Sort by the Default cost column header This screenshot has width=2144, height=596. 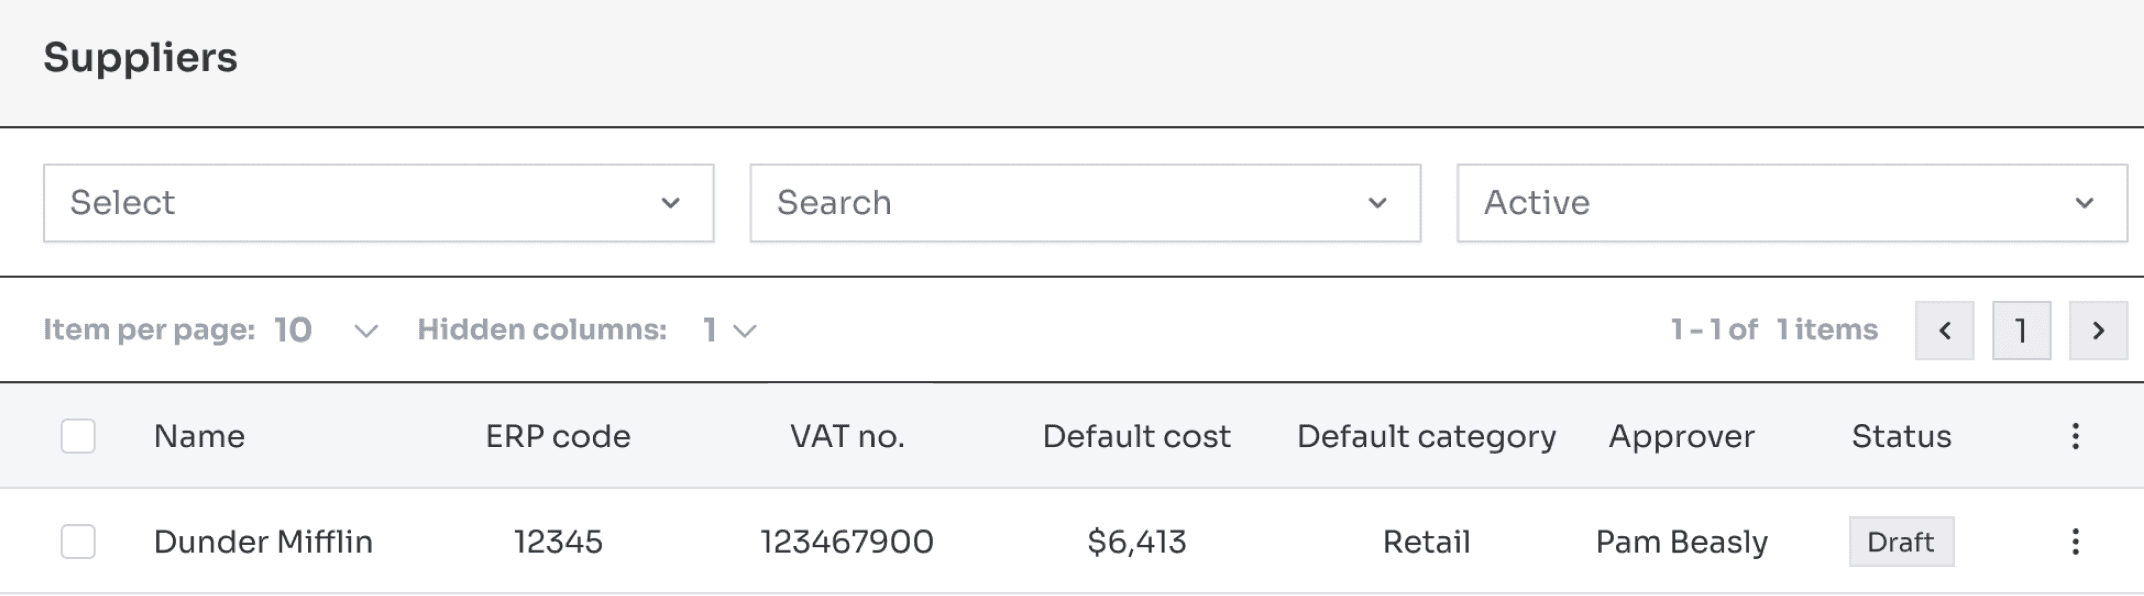tap(1136, 436)
